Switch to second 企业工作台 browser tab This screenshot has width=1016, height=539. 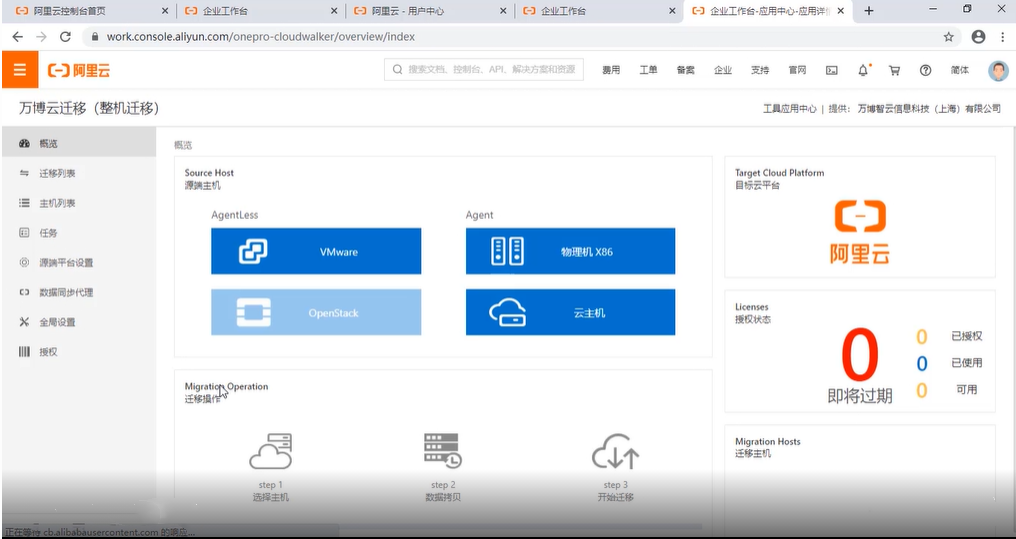point(598,11)
